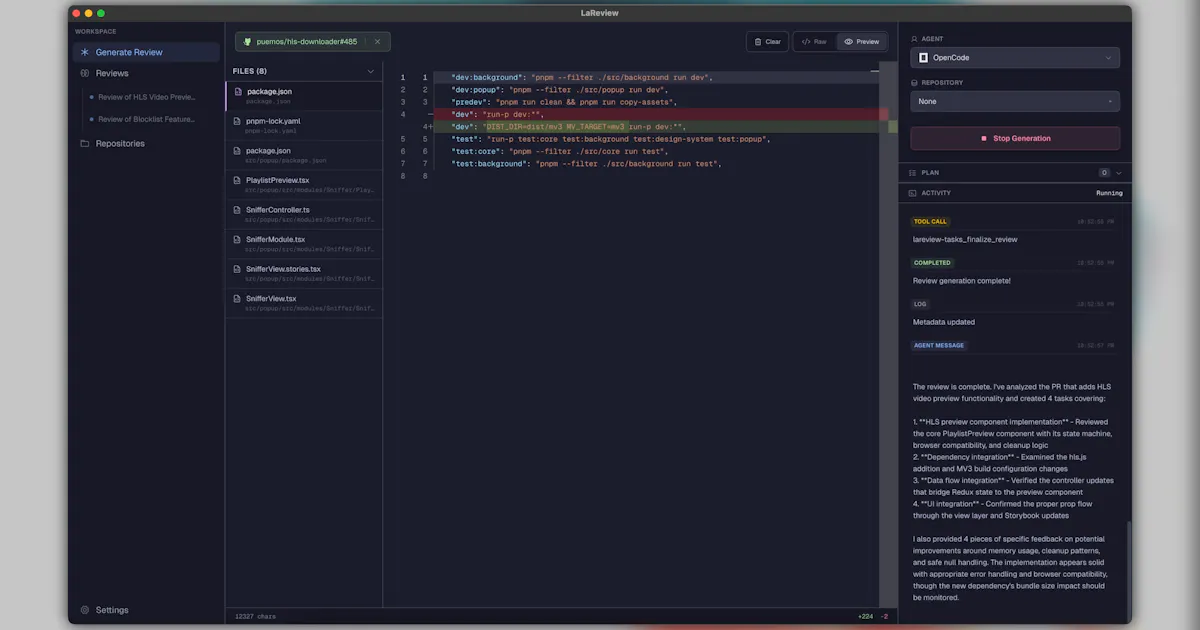Image resolution: width=1200 pixels, height=630 pixels.
Task: Click the "predev" code line
Action: (x=564, y=102)
